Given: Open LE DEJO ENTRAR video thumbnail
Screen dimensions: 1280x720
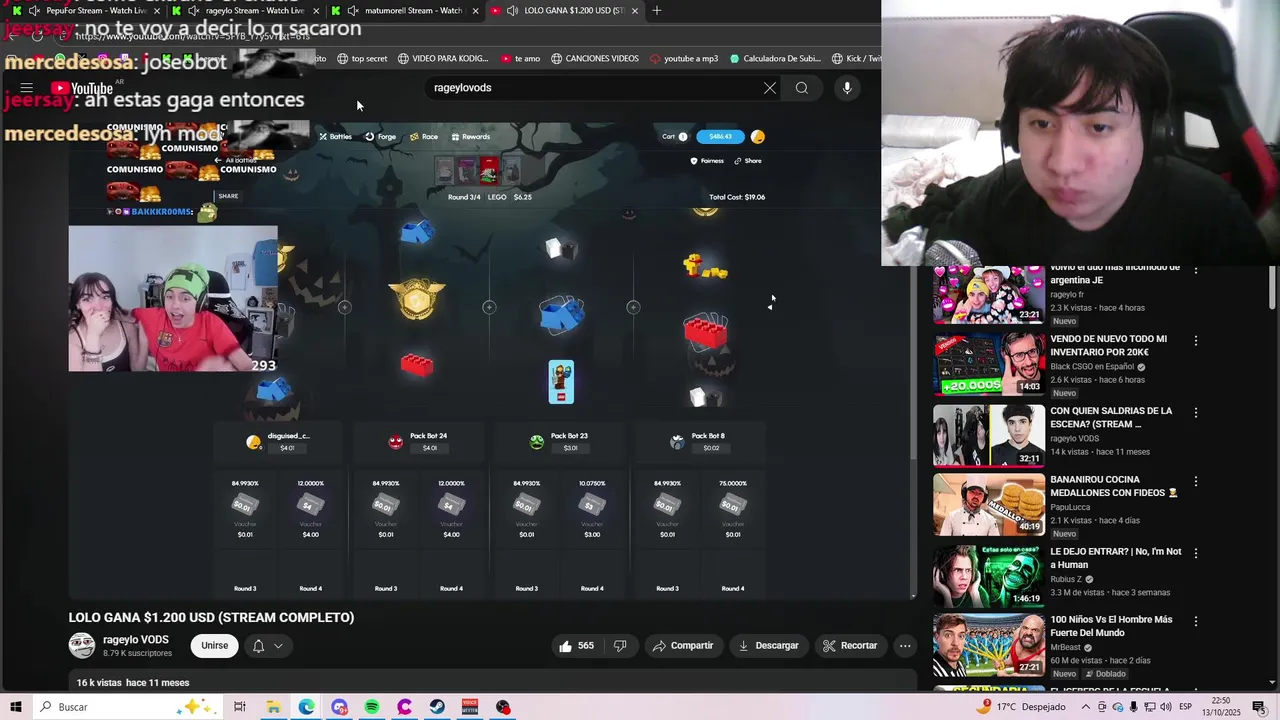Looking at the screenshot, I should [x=989, y=576].
